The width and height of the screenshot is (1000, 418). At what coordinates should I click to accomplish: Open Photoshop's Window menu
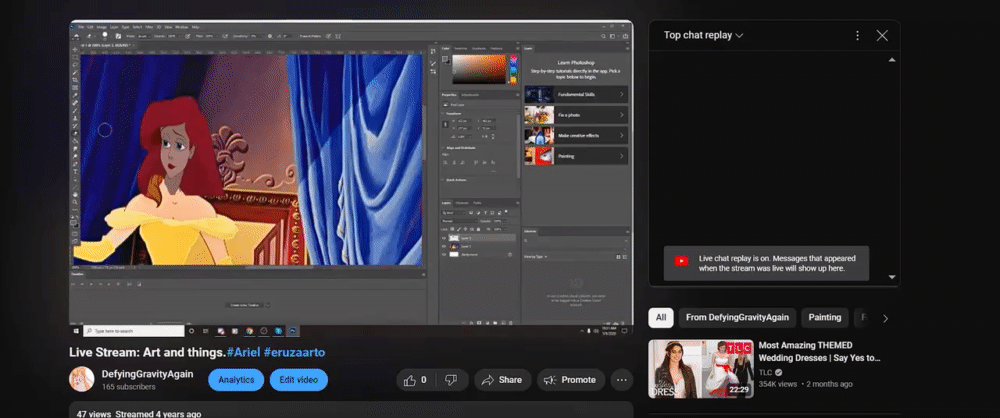(182, 27)
